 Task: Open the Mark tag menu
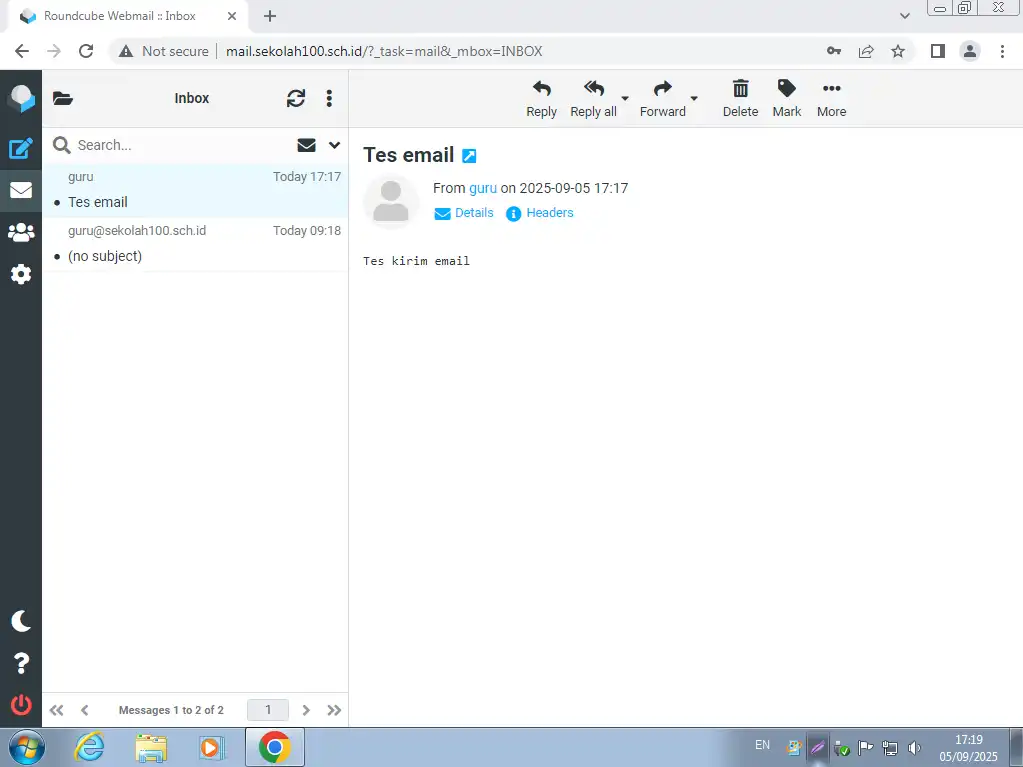pyautogui.click(x=787, y=99)
